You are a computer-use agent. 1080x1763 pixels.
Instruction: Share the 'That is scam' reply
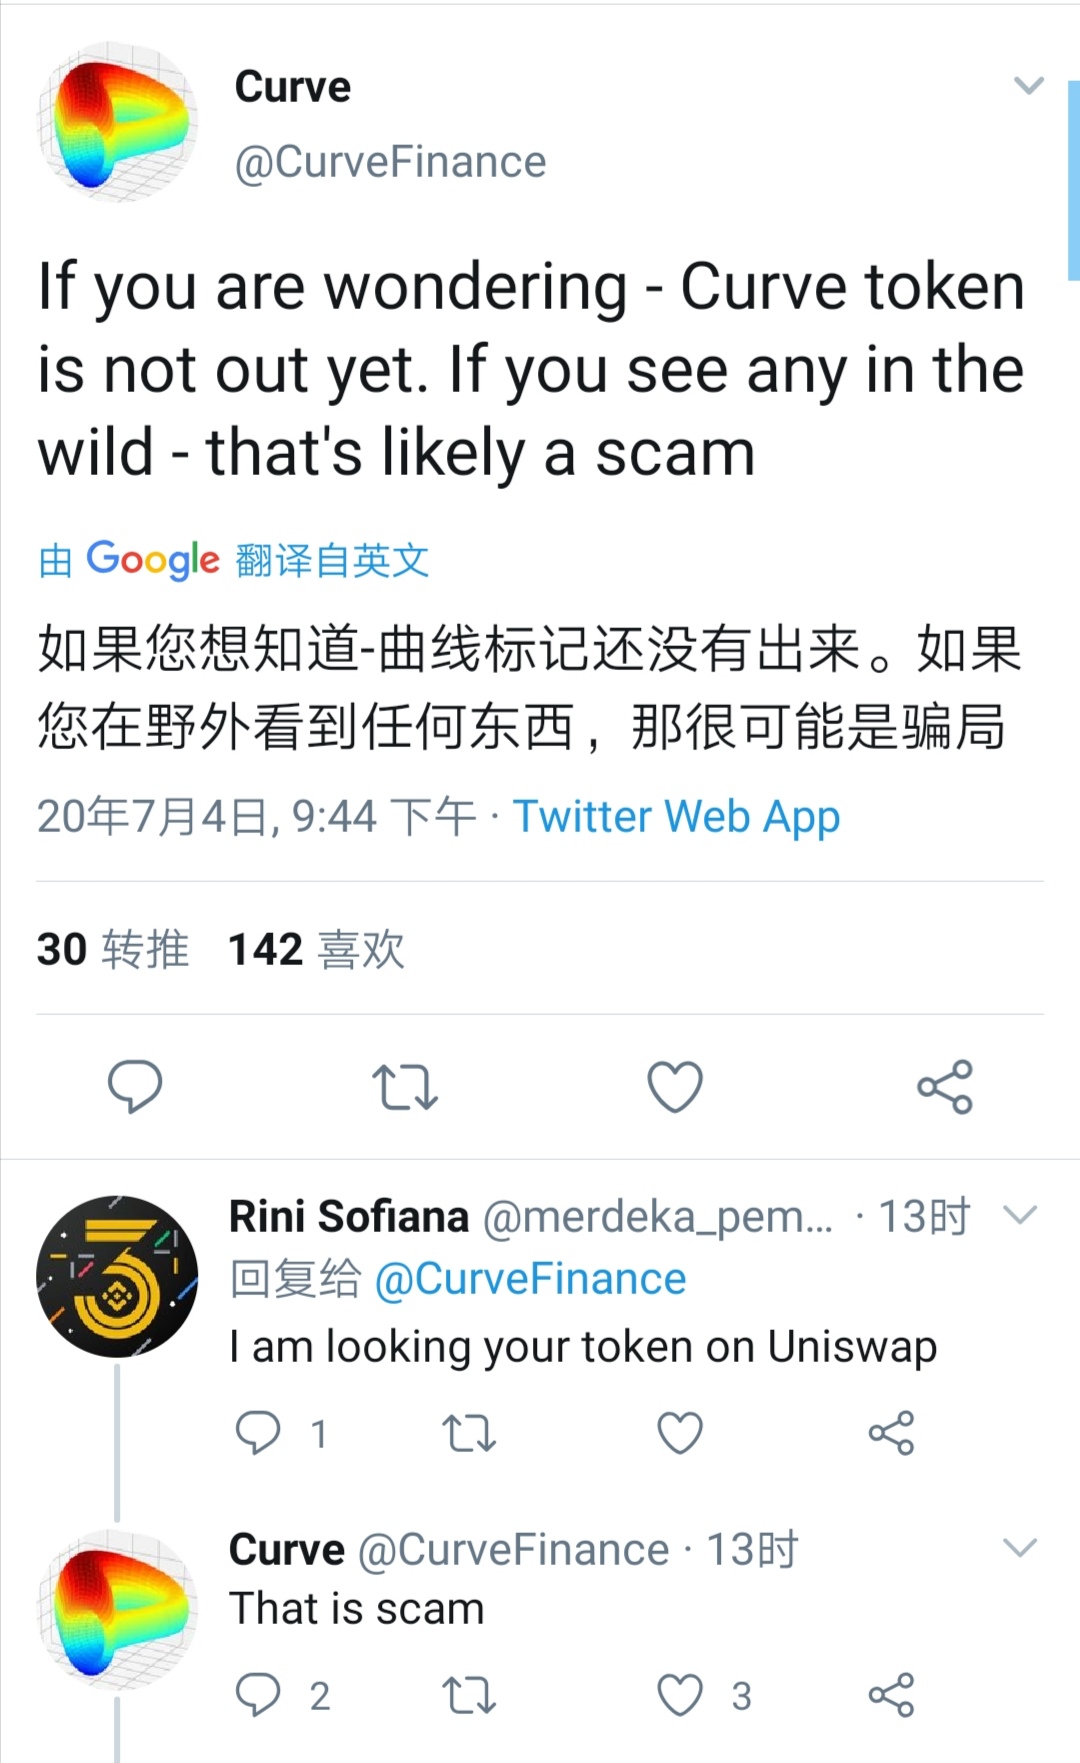(890, 1692)
